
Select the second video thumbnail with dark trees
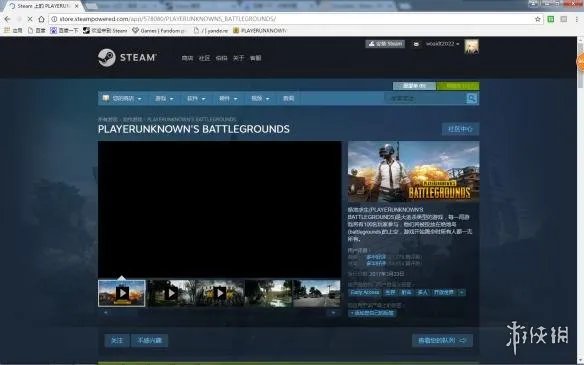(171, 293)
